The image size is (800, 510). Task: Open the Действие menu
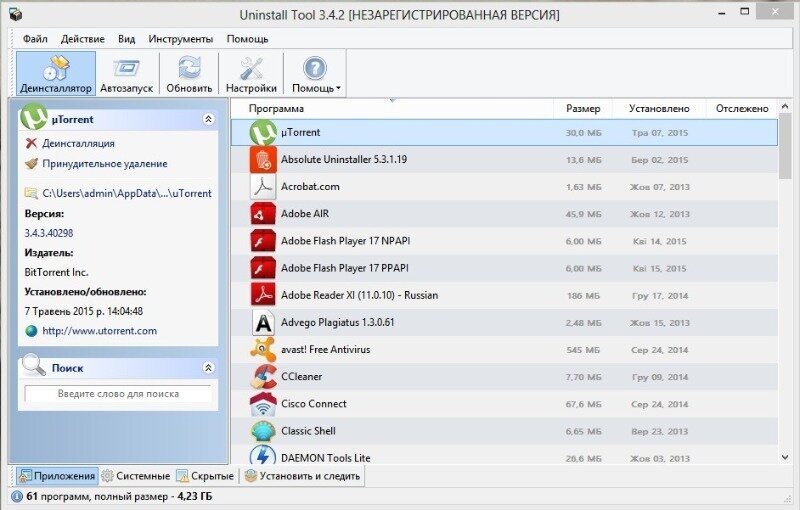83,39
